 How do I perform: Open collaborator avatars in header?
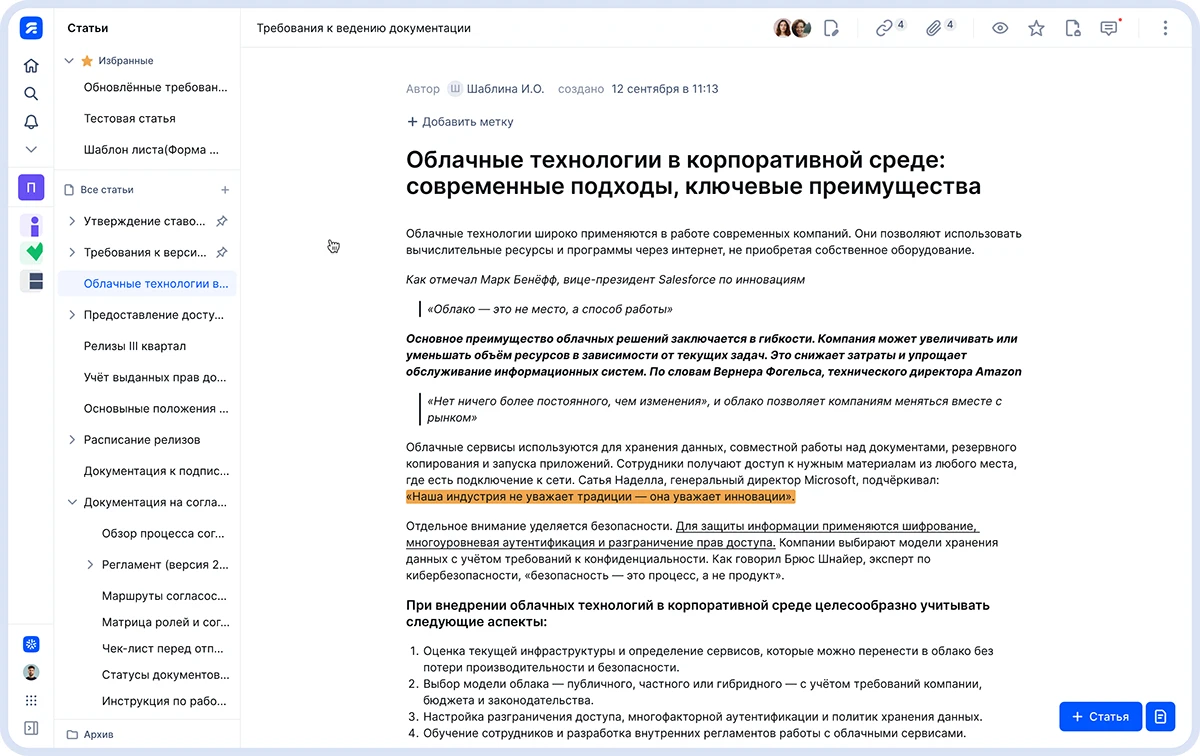click(792, 28)
